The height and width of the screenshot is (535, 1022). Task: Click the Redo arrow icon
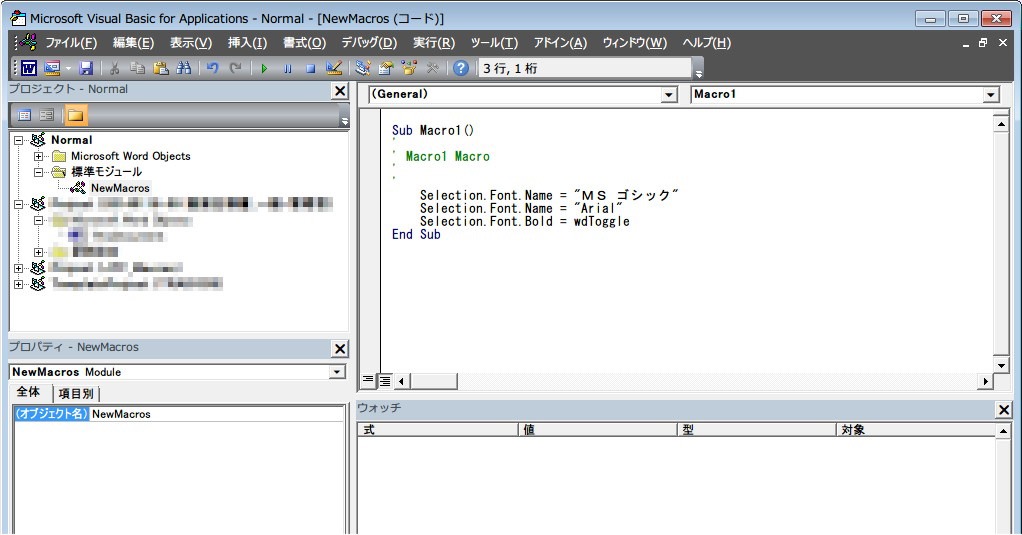[236, 68]
